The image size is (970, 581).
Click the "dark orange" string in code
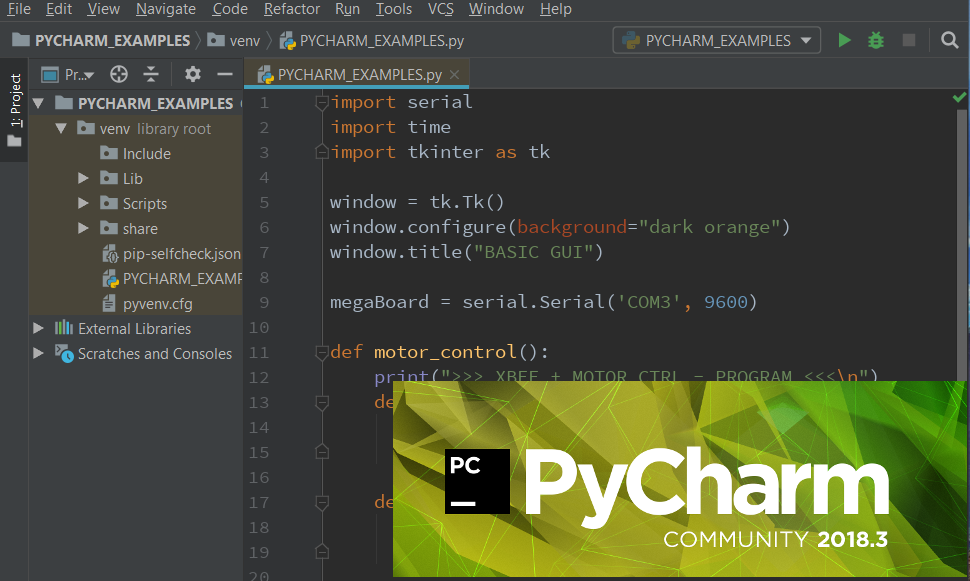pyautogui.click(x=710, y=227)
